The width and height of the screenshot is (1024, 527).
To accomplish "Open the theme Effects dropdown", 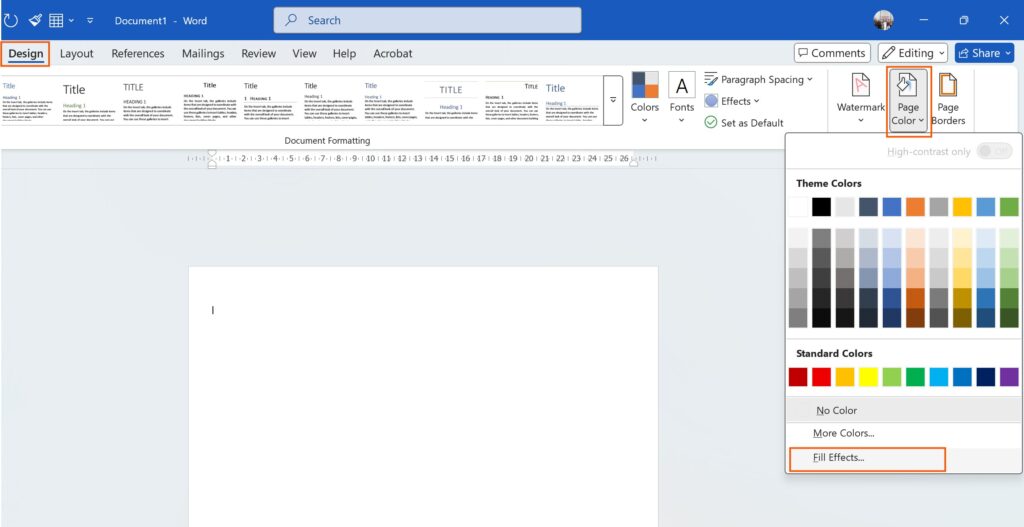I will [732, 101].
